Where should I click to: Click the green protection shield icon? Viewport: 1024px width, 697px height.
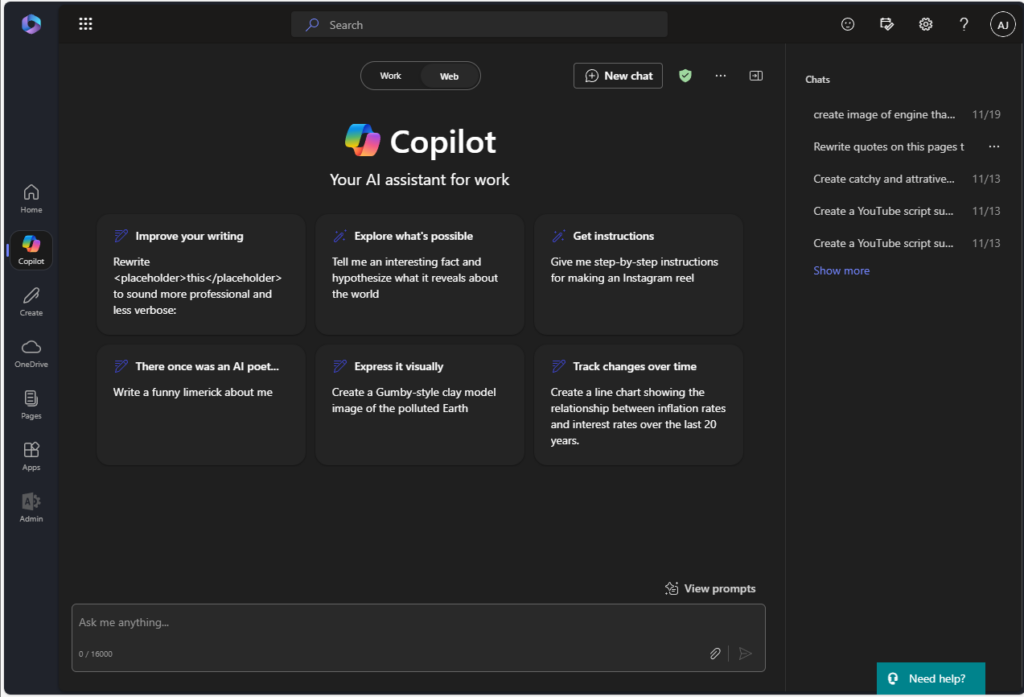[x=685, y=76]
